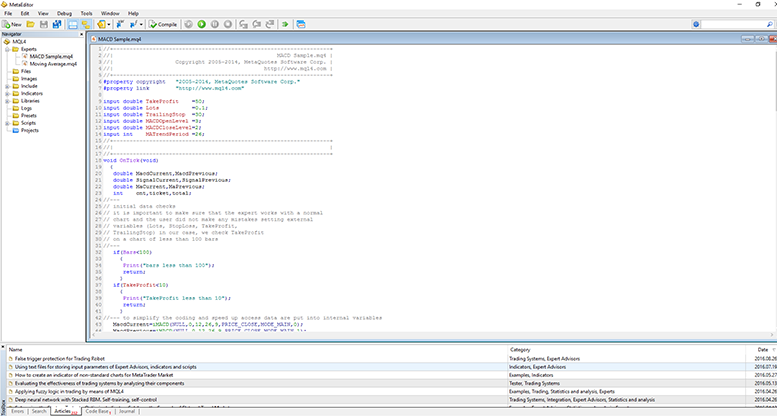Switch to the Code Base tab
Viewport: 777px width, 416px height.
(98, 411)
